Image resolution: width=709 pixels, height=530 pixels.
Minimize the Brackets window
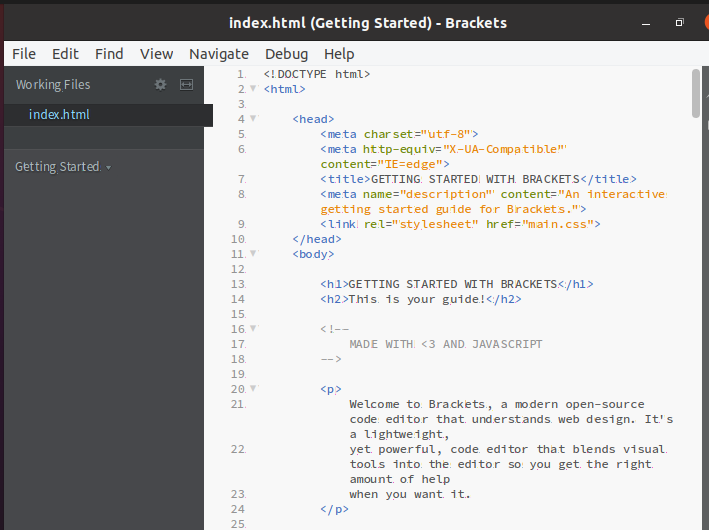click(x=646, y=23)
